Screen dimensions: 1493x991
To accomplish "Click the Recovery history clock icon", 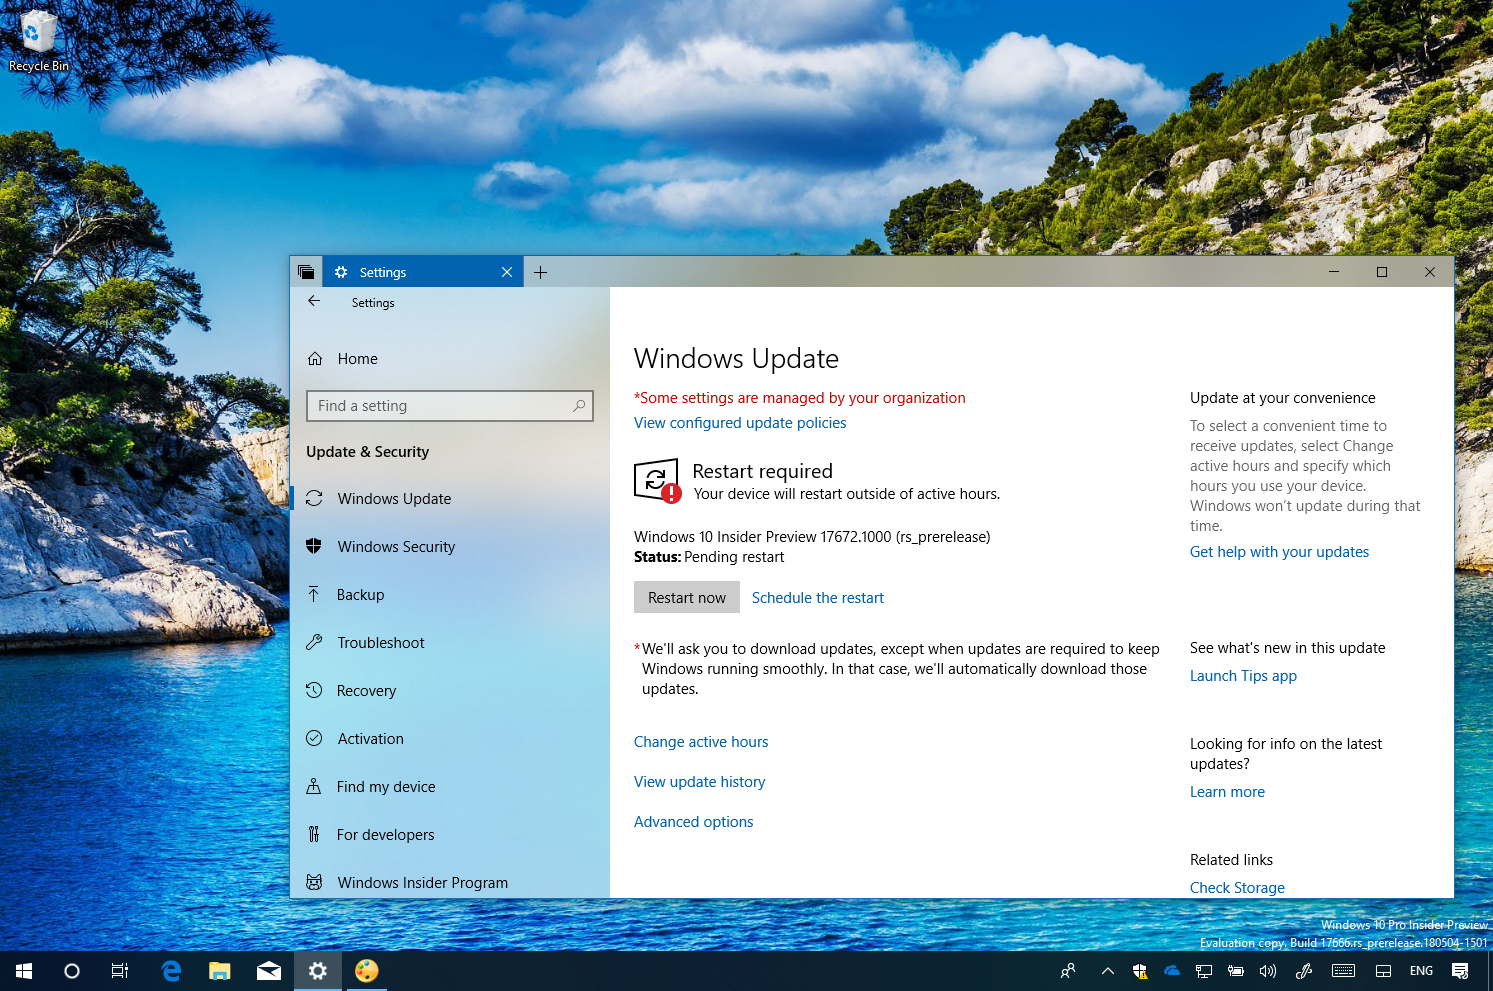I will (x=314, y=690).
